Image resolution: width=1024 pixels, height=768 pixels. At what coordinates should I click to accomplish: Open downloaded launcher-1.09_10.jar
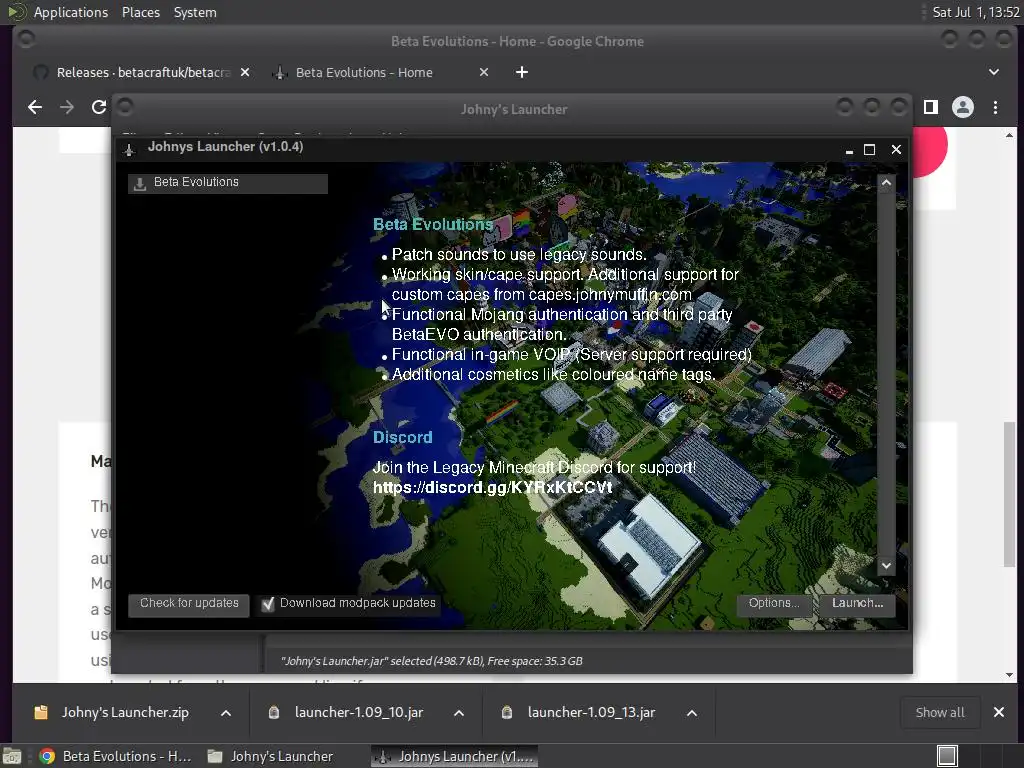[x=359, y=713]
